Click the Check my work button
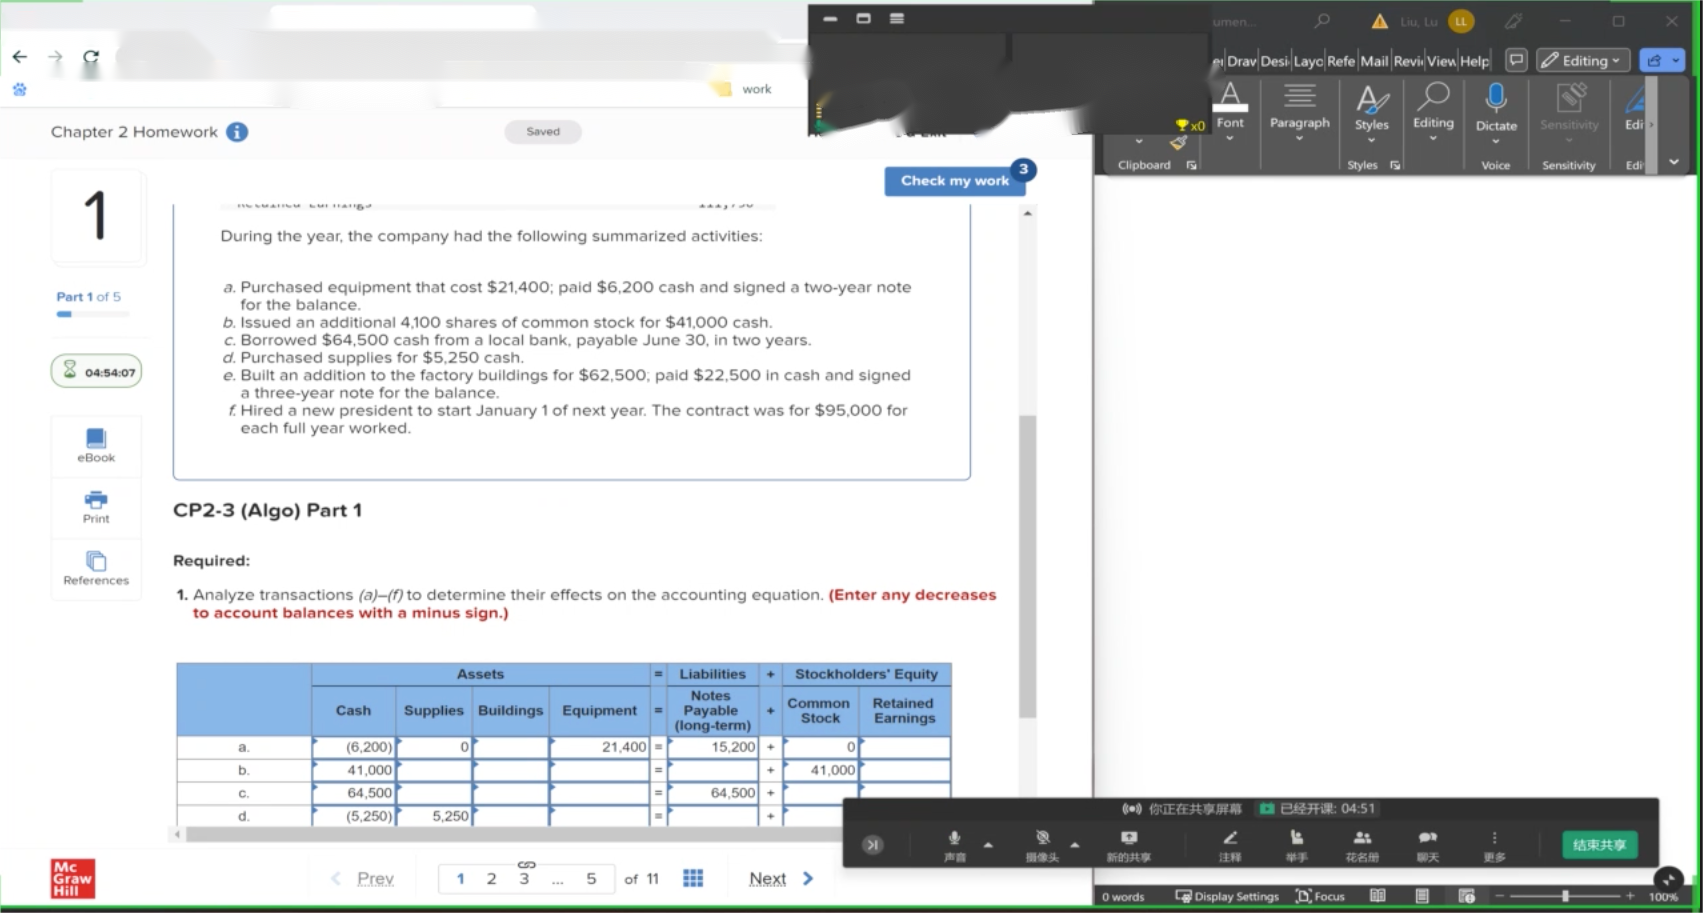Viewport: 1703px width, 913px height. click(x=954, y=181)
